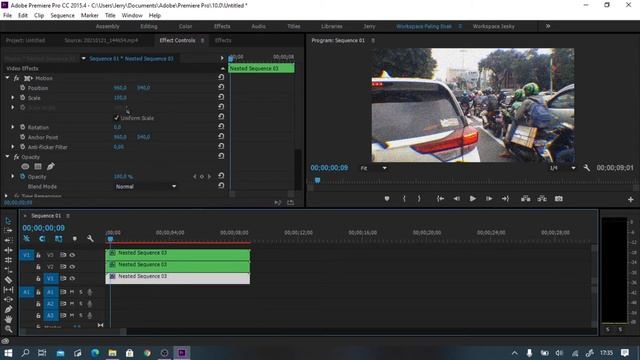This screenshot has height=360, width=640.
Task: Select the Selection arrow tool
Action: pos(8,221)
